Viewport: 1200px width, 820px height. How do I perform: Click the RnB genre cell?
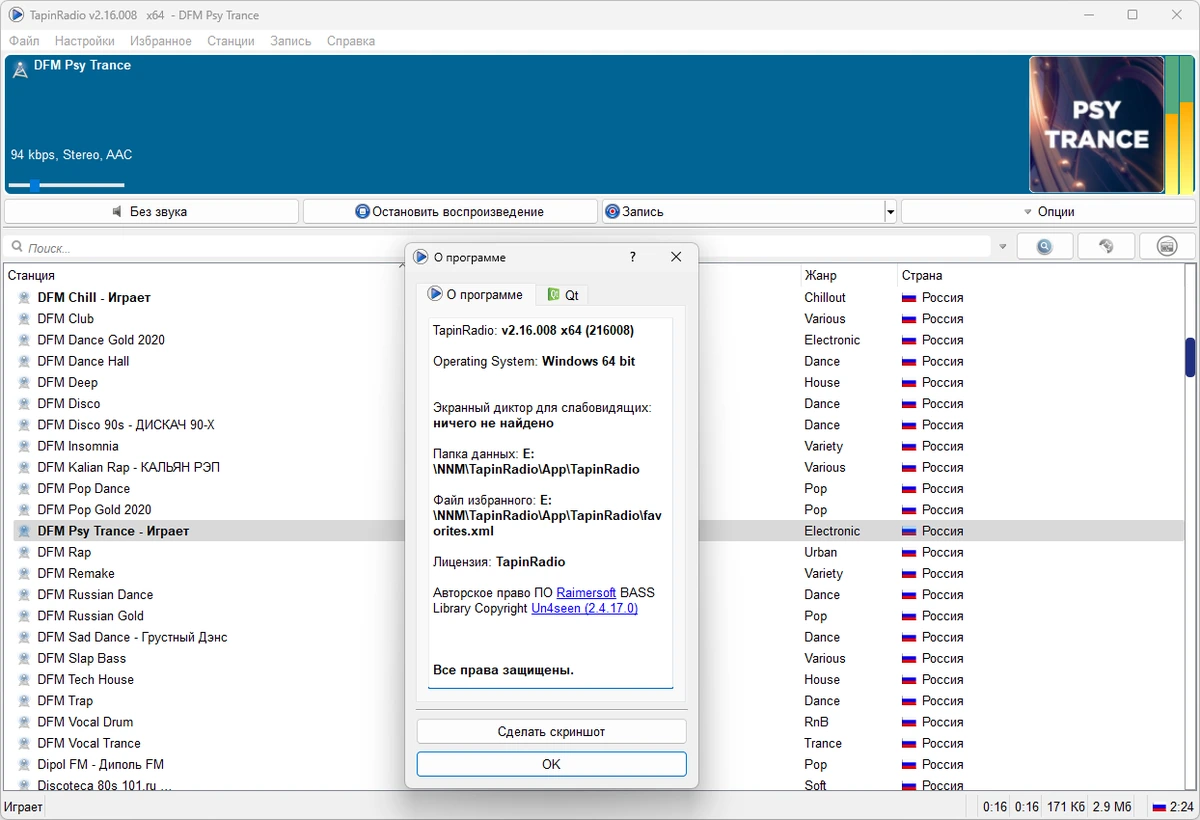point(816,722)
